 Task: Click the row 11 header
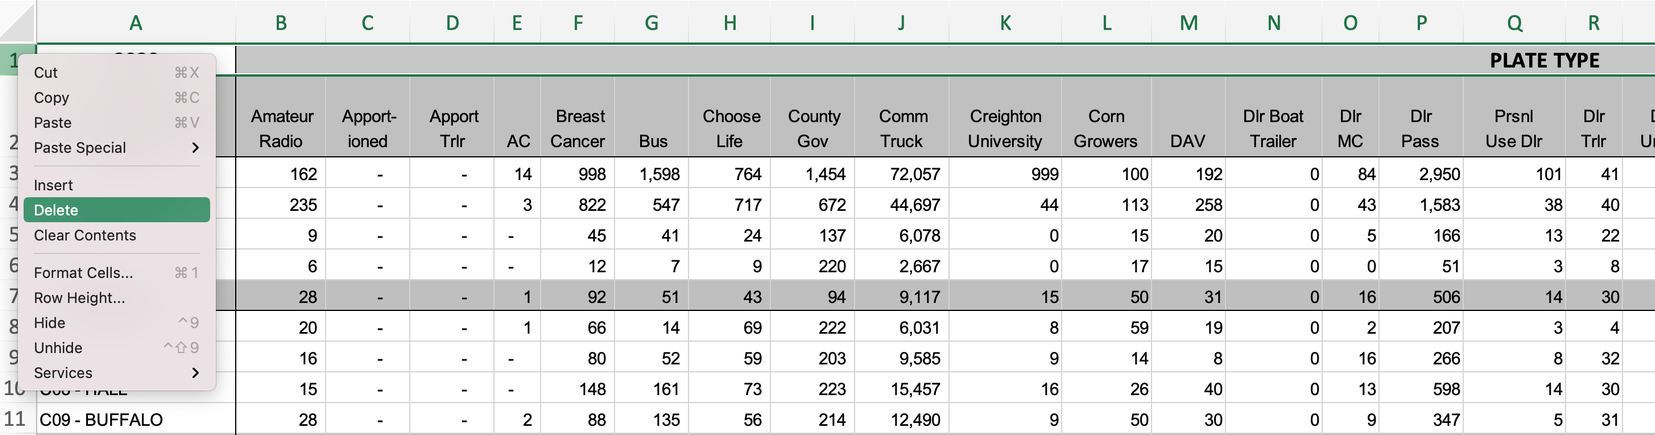click(x=17, y=419)
